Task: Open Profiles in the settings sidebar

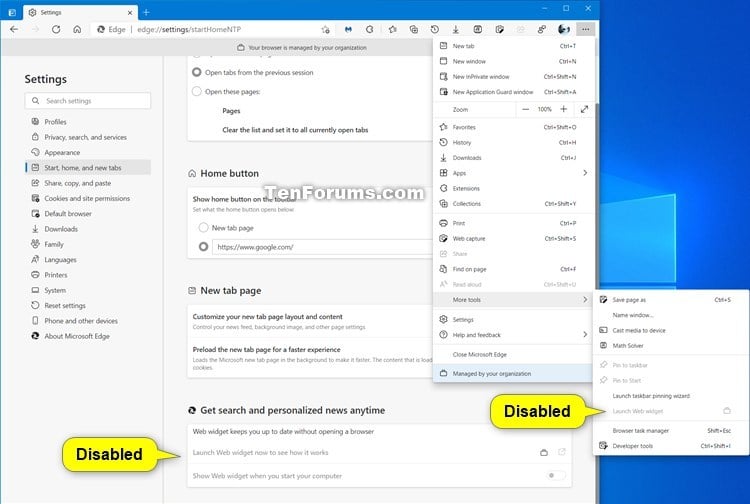Action: 88,122
